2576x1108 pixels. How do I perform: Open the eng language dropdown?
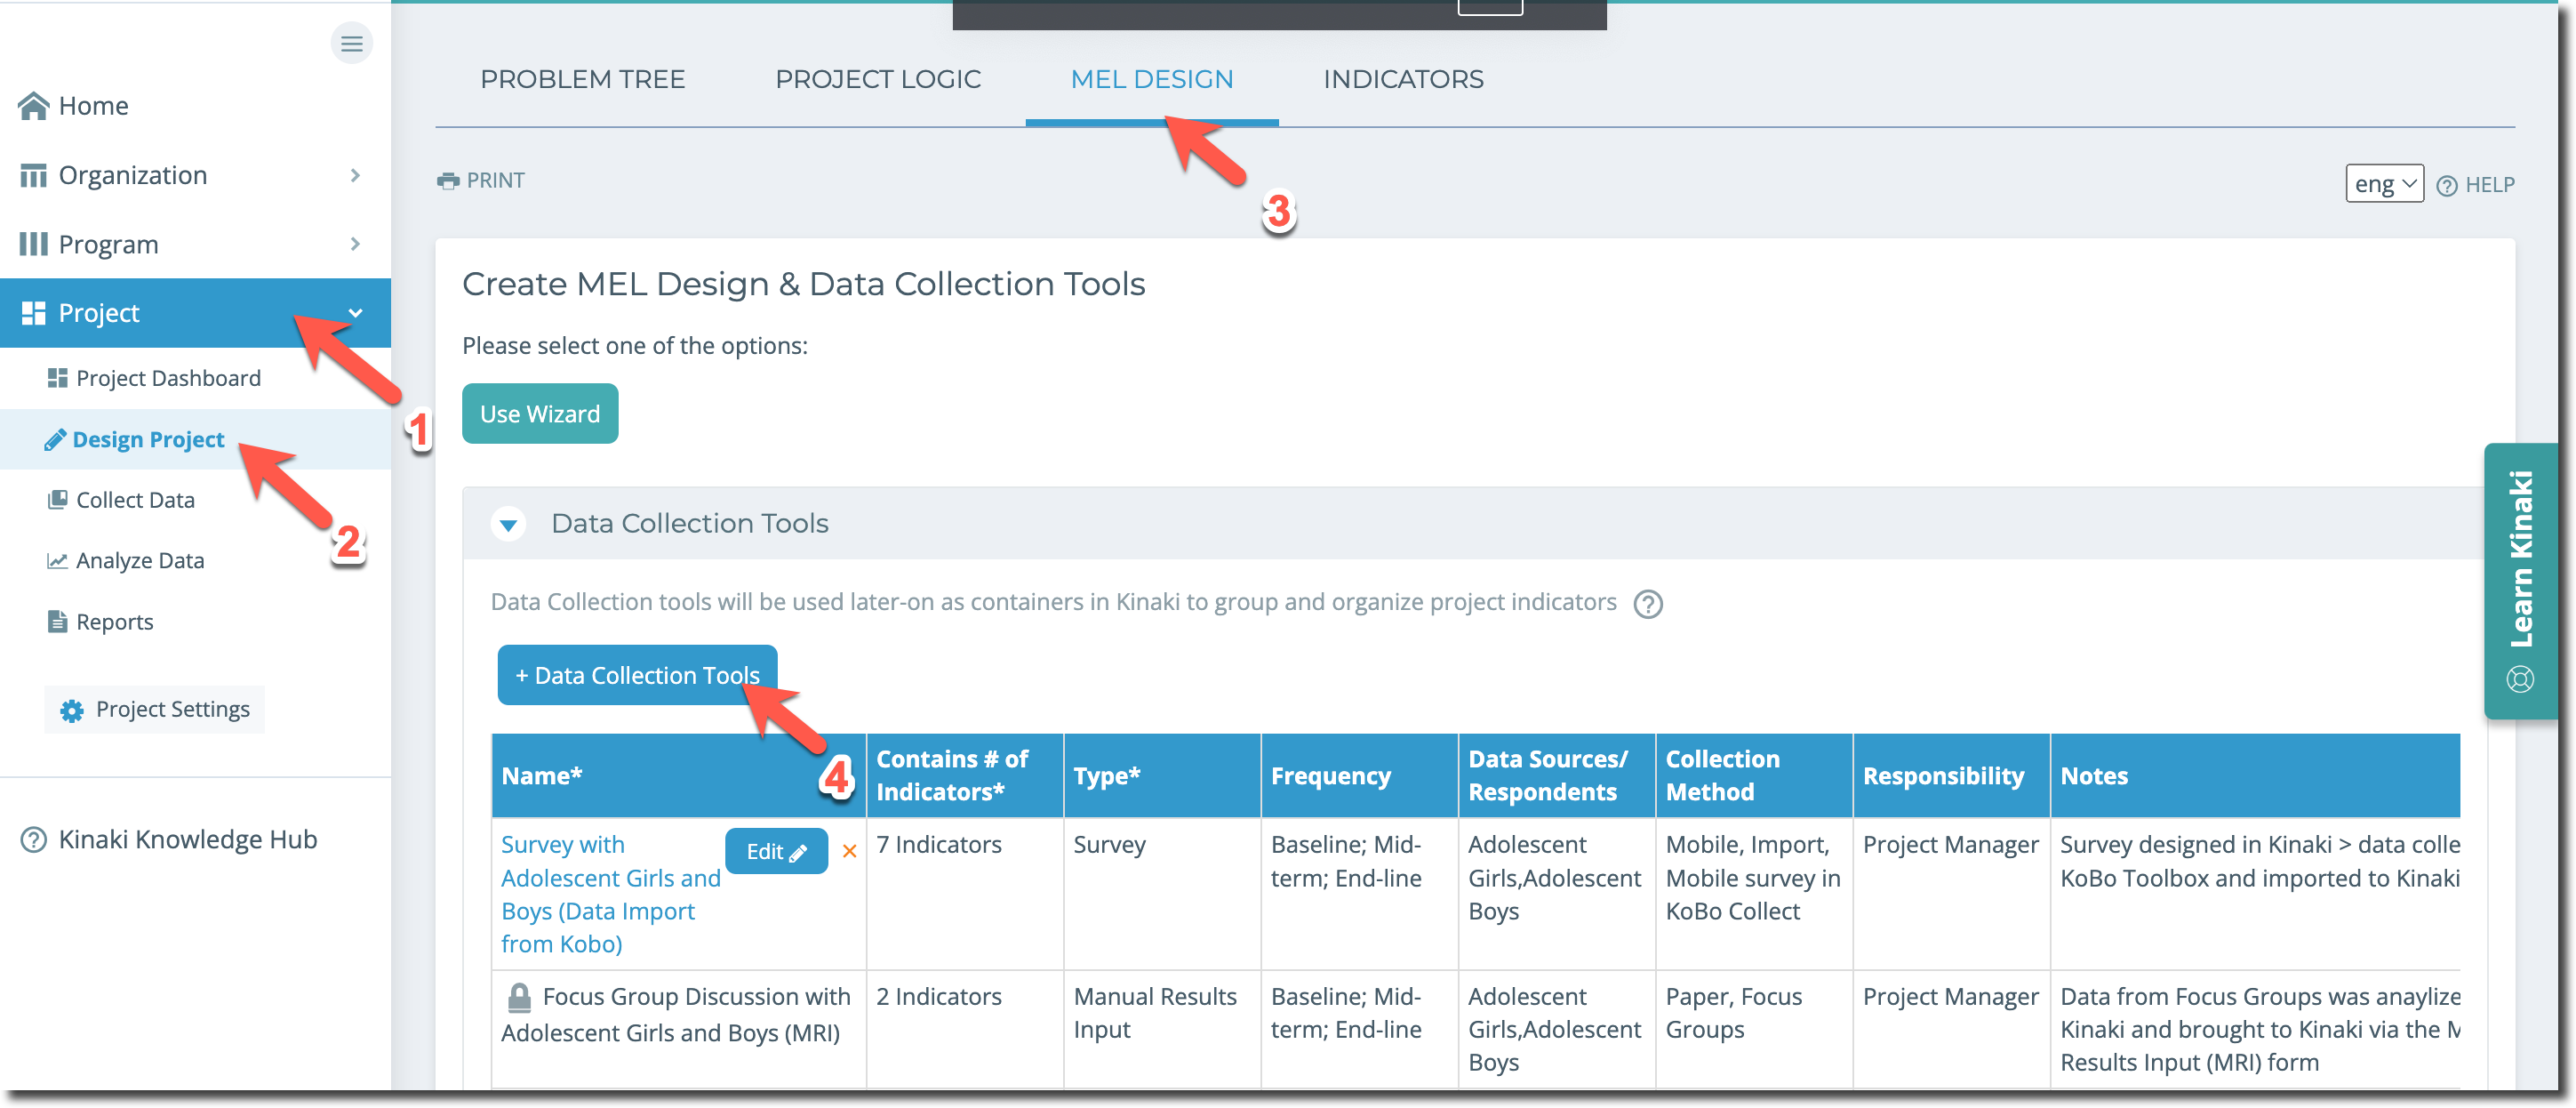(2383, 184)
